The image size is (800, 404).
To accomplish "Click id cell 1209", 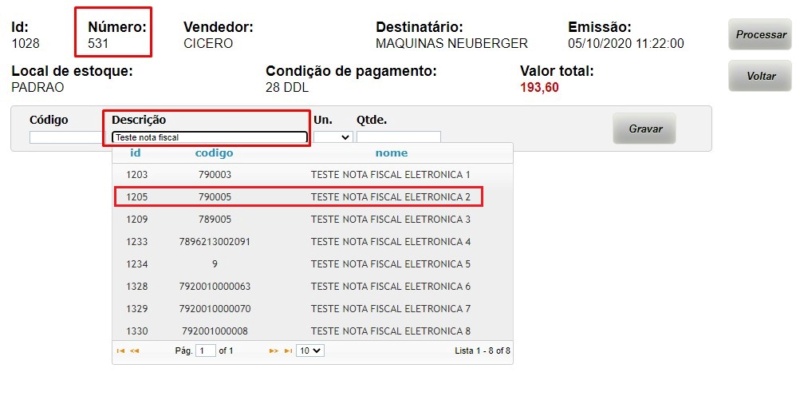I will (137, 219).
